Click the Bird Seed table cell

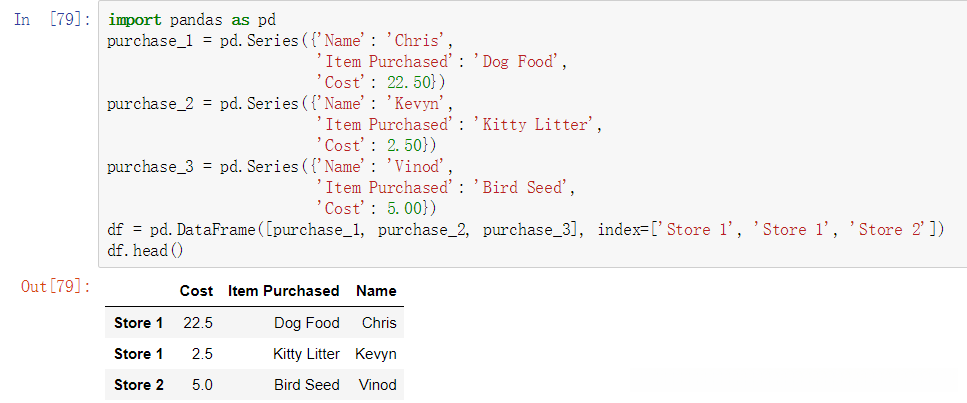tap(307, 385)
